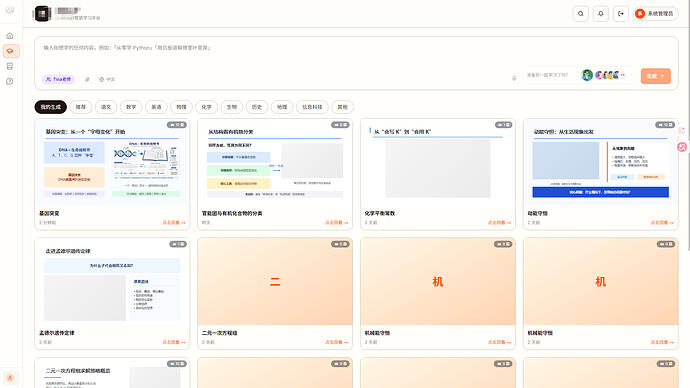Open the Tina老师 teacher selector

click(x=58, y=79)
